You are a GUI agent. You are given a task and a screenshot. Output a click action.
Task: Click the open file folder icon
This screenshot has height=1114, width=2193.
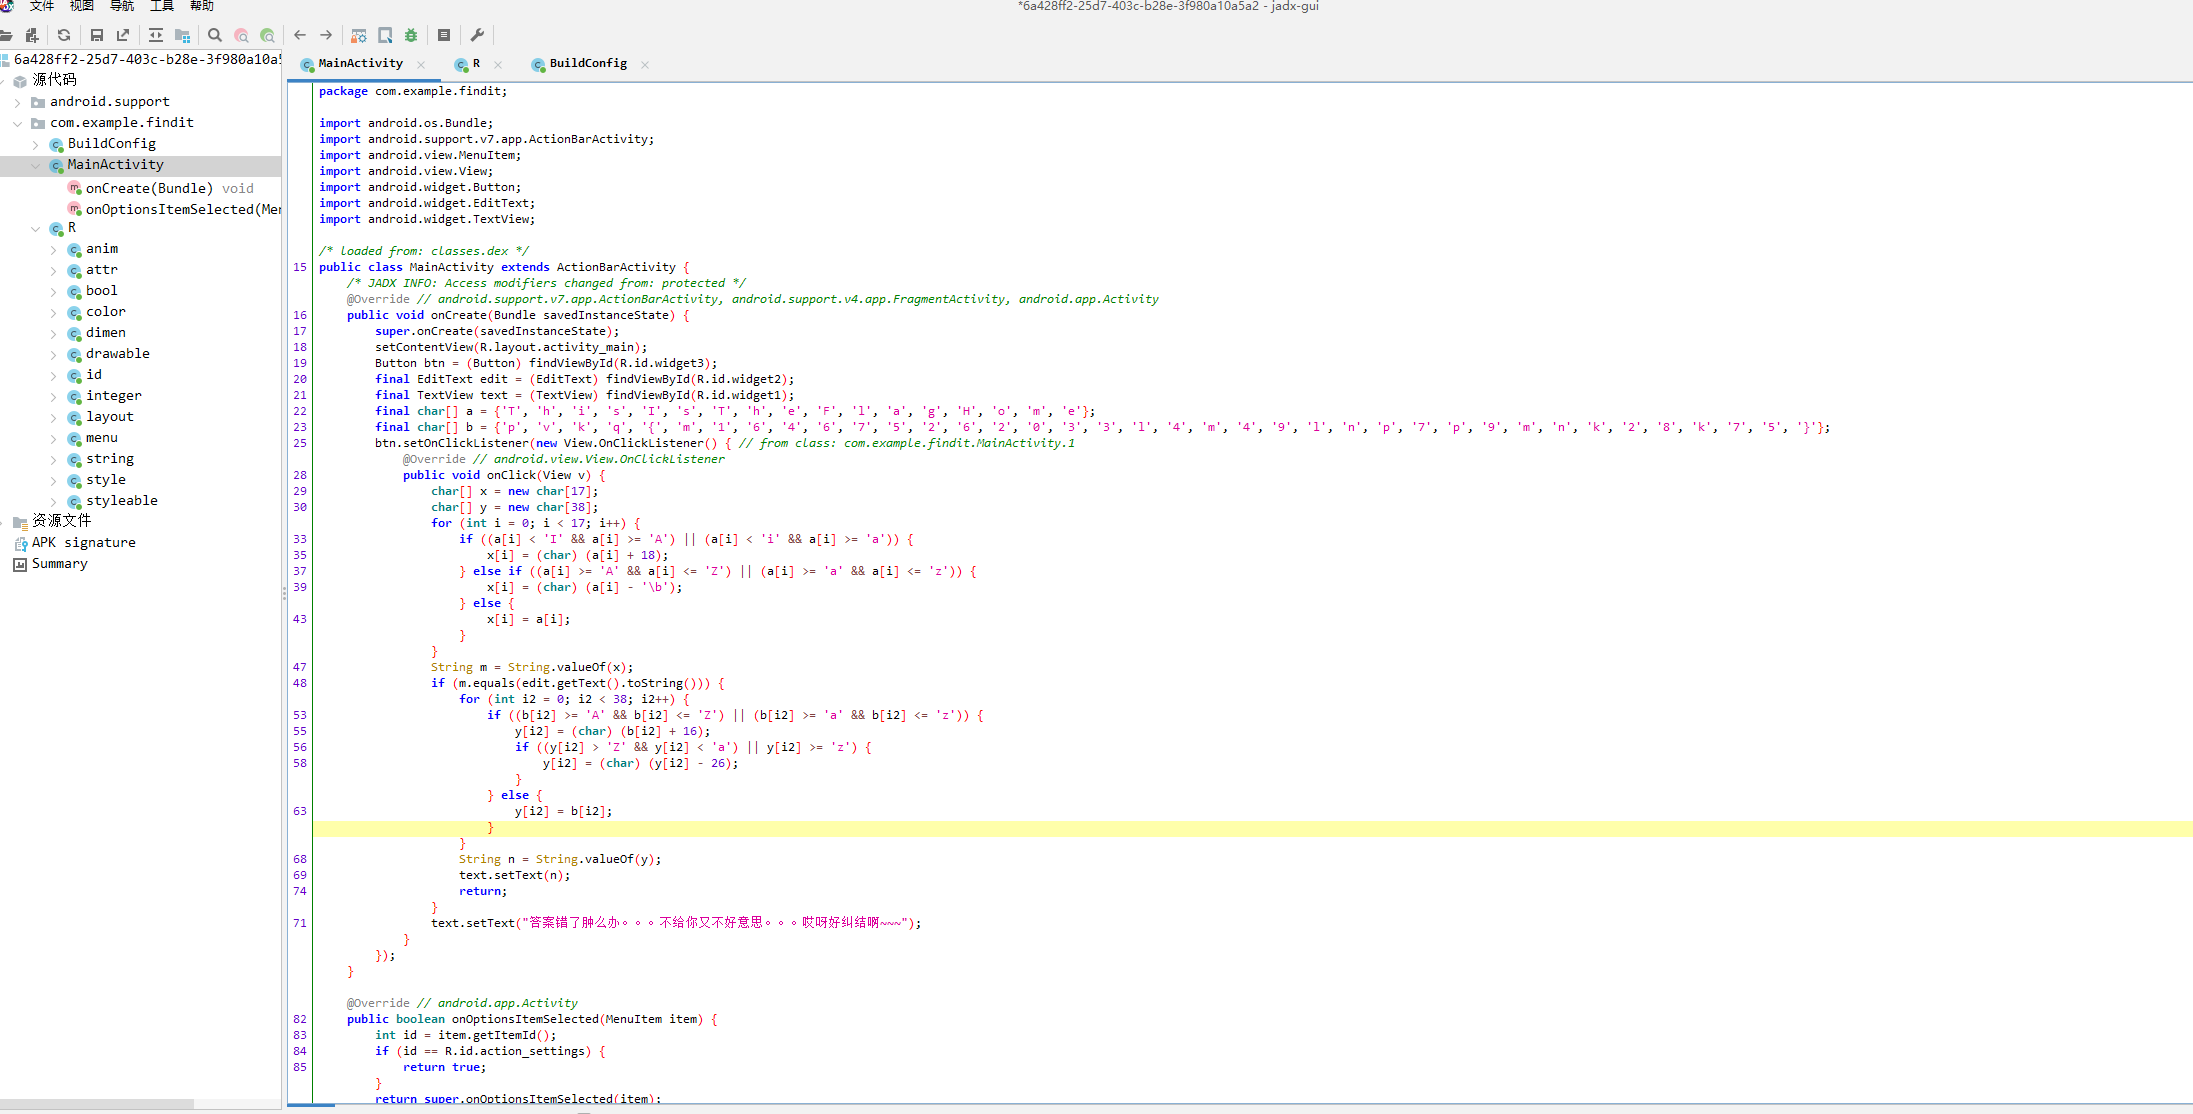point(6,35)
